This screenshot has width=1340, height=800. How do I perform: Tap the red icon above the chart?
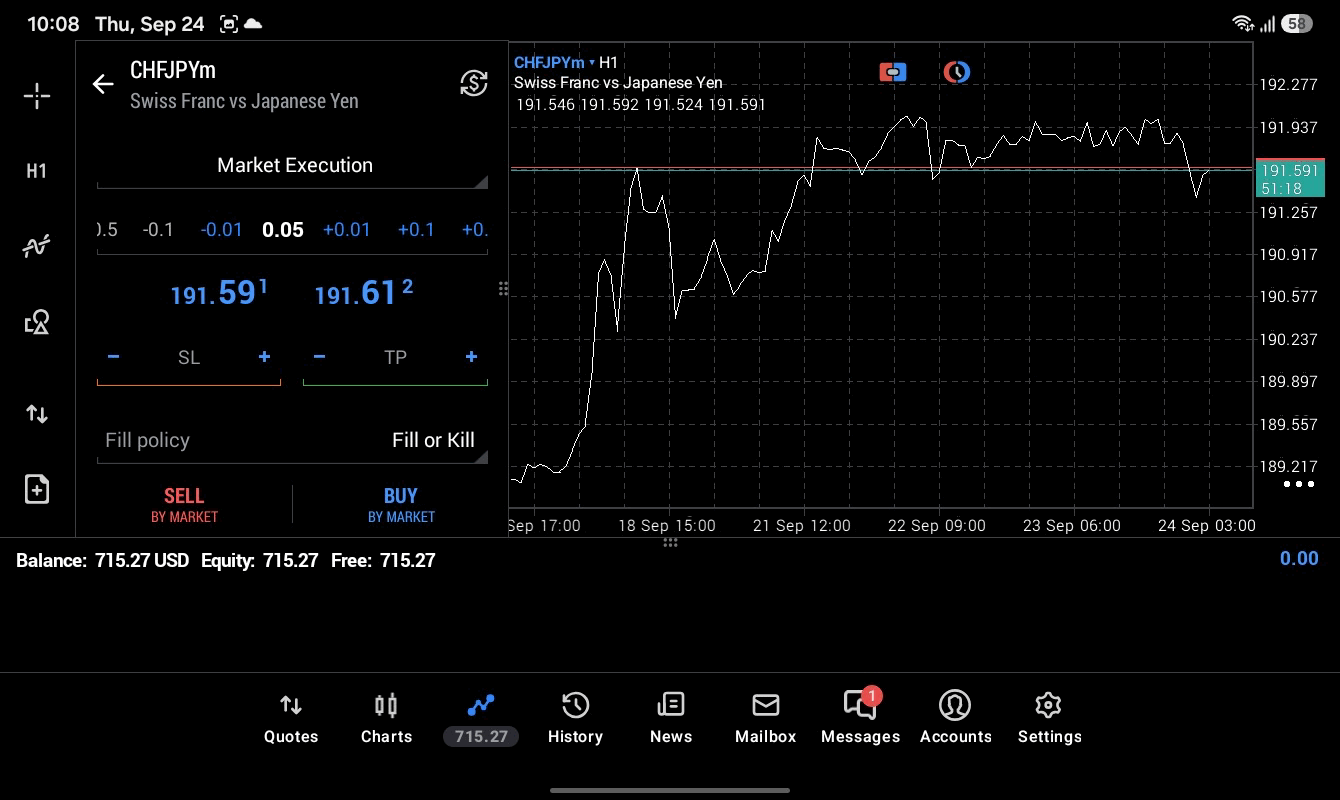coord(893,72)
